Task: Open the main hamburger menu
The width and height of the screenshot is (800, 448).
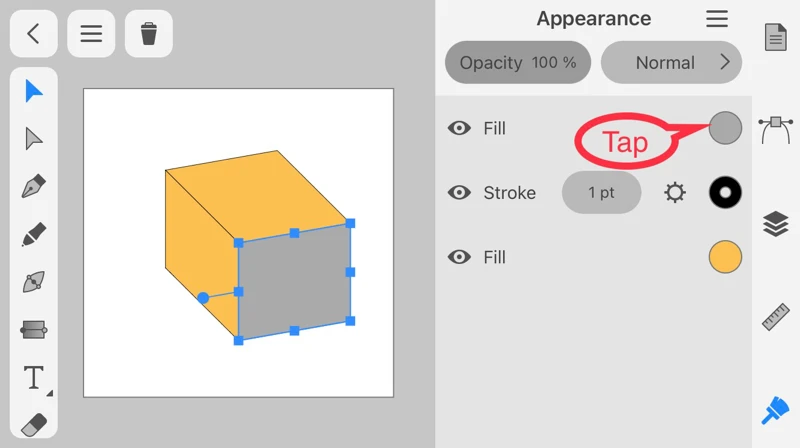Action: coord(91,34)
